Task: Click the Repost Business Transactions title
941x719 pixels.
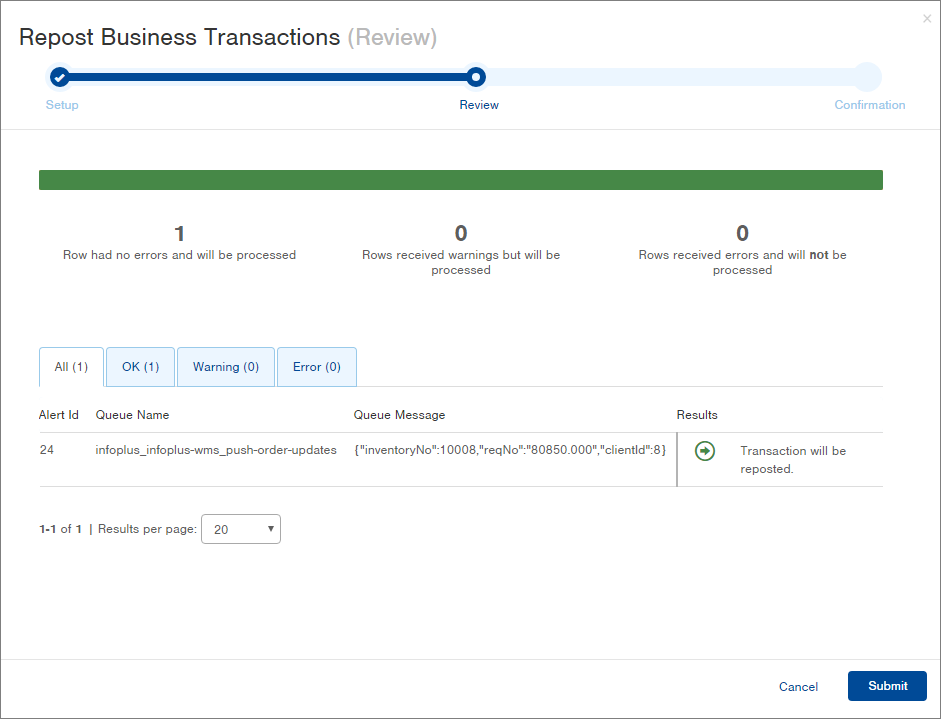Action: coord(179,37)
